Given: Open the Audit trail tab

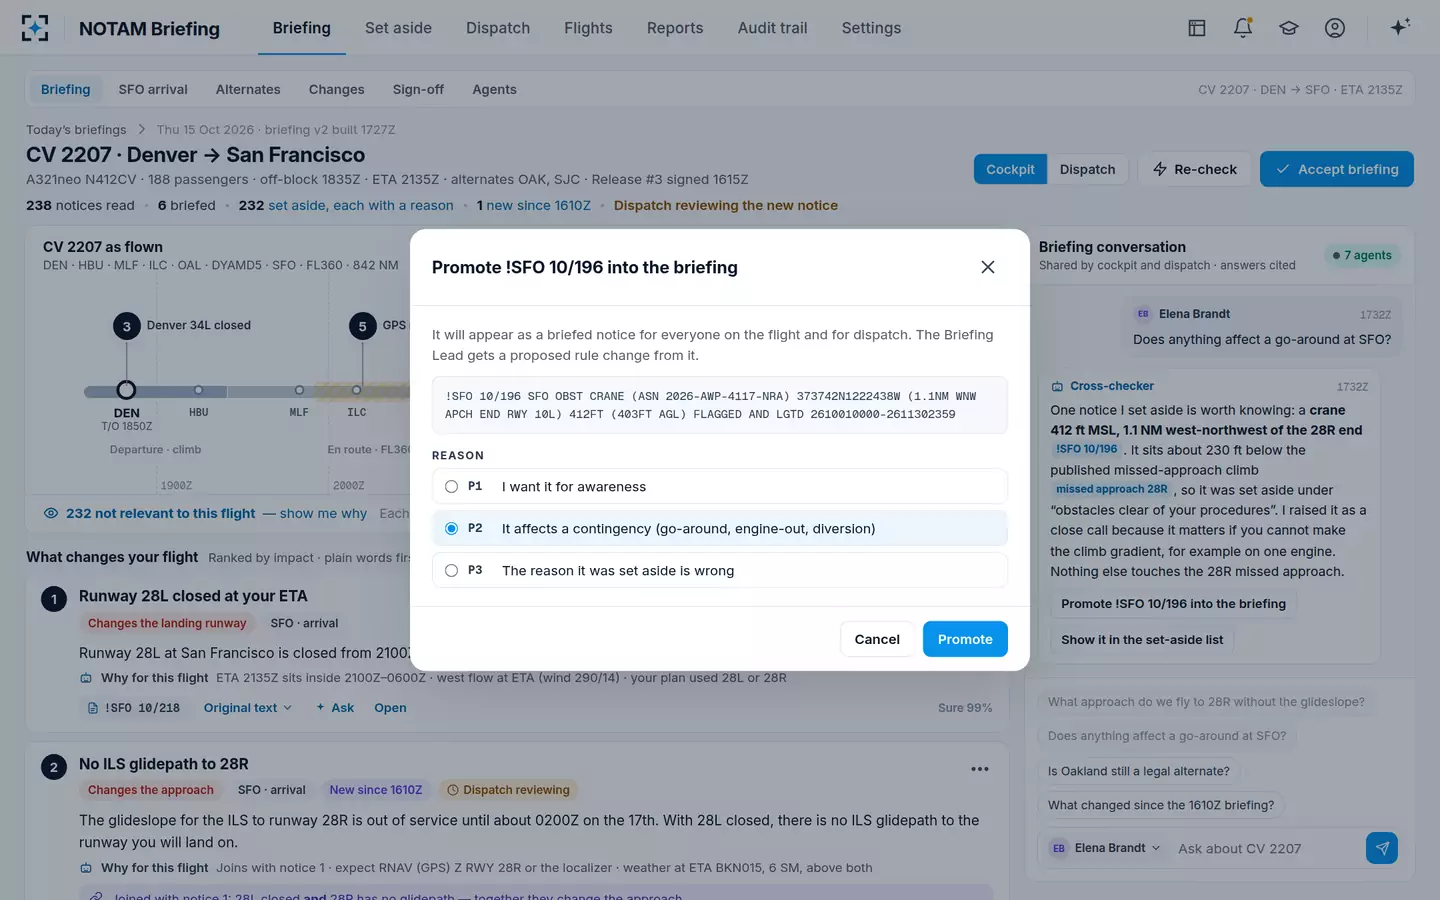Looking at the screenshot, I should [x=772, y=28].
